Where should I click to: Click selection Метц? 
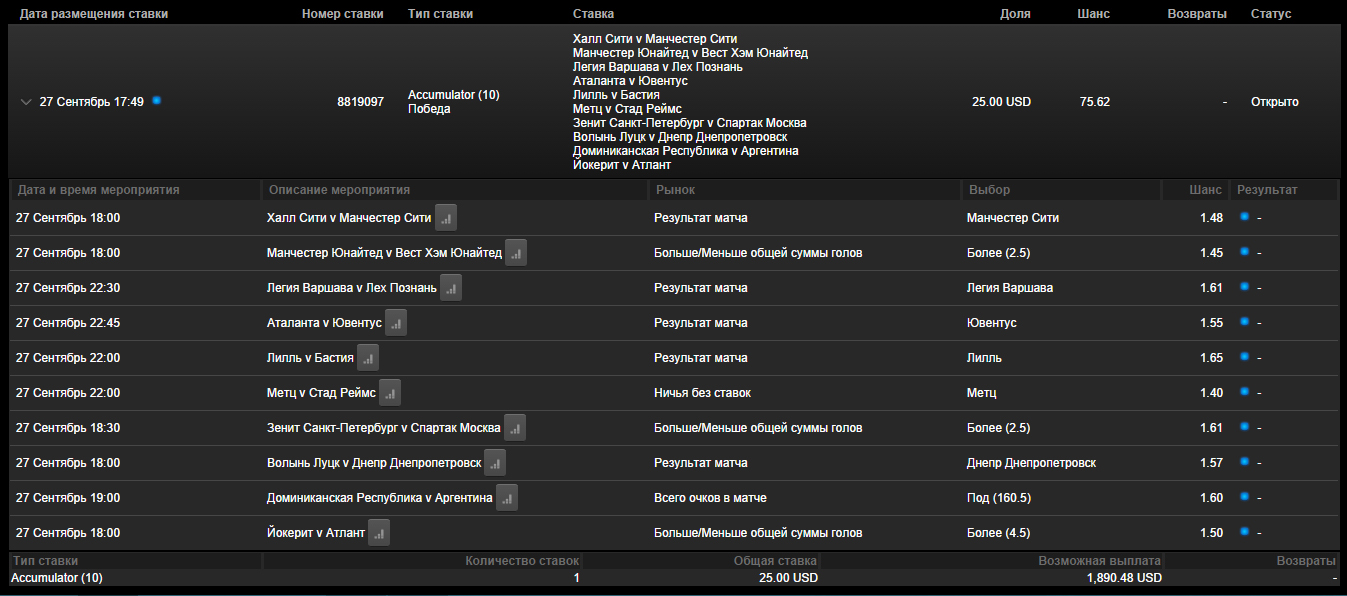(x=982, y=393)
